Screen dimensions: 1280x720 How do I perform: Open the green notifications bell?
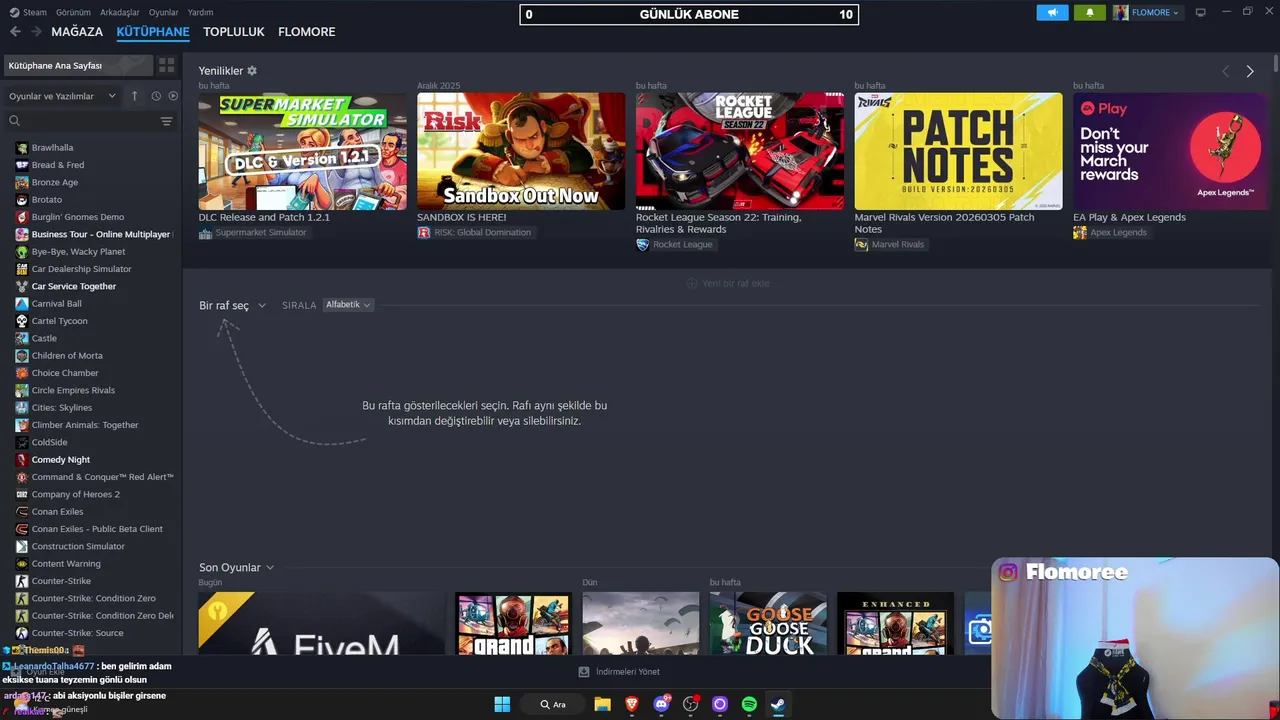pyautogui.click(x=1089, y=12)
